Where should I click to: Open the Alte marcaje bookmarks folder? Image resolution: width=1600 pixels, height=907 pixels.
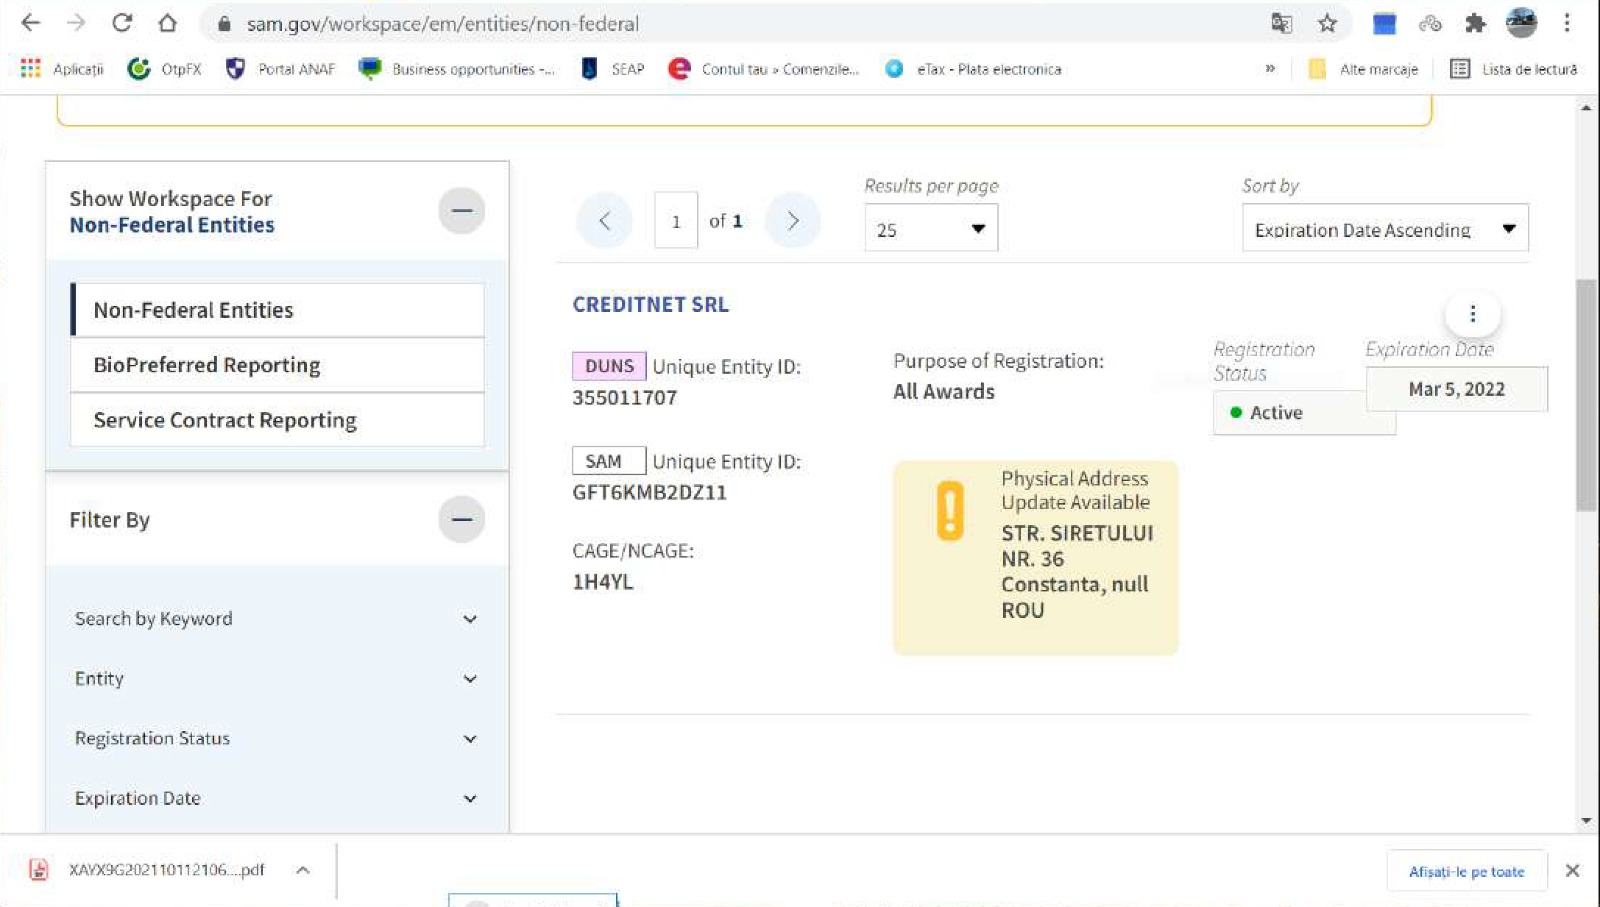tap(1364, 69)
